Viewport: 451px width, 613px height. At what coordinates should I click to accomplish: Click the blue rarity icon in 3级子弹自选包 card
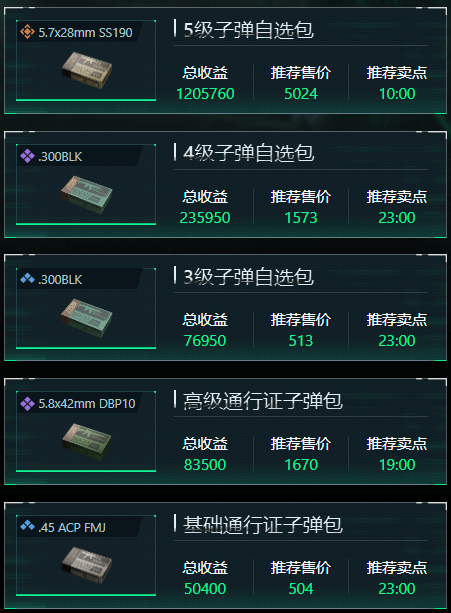click(27, 279)
